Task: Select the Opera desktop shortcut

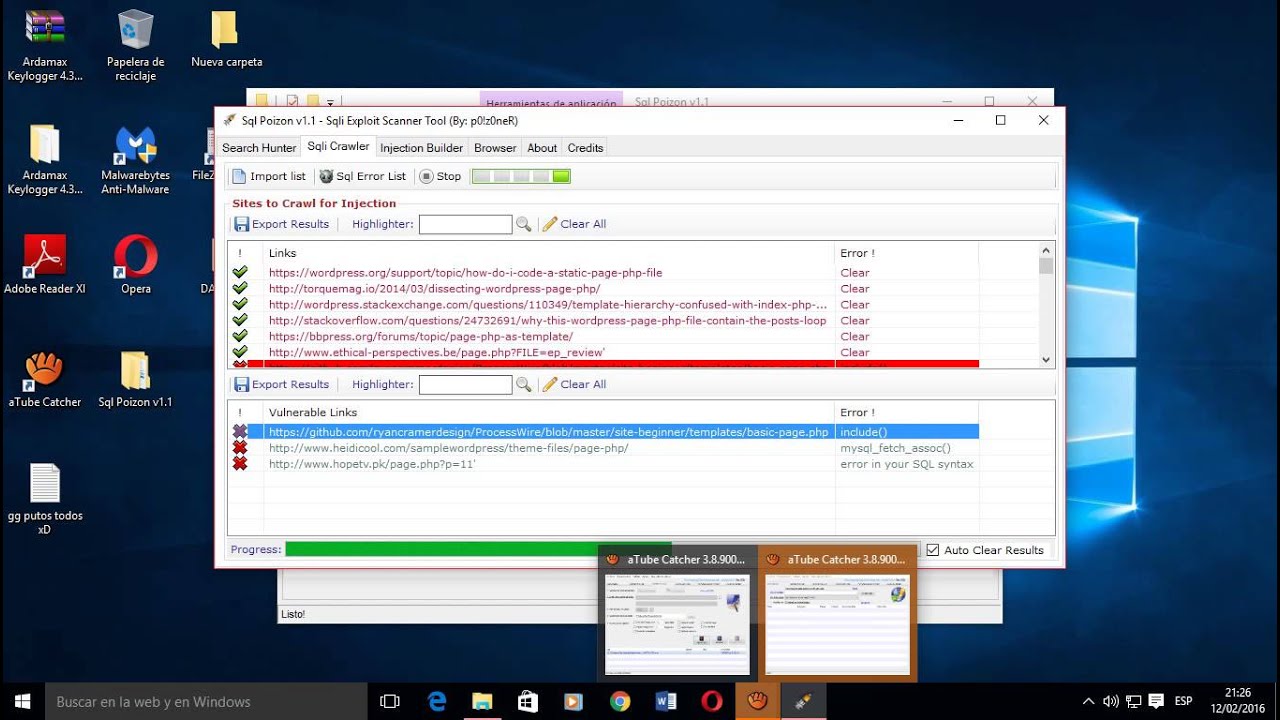Action: coord(136,265)
